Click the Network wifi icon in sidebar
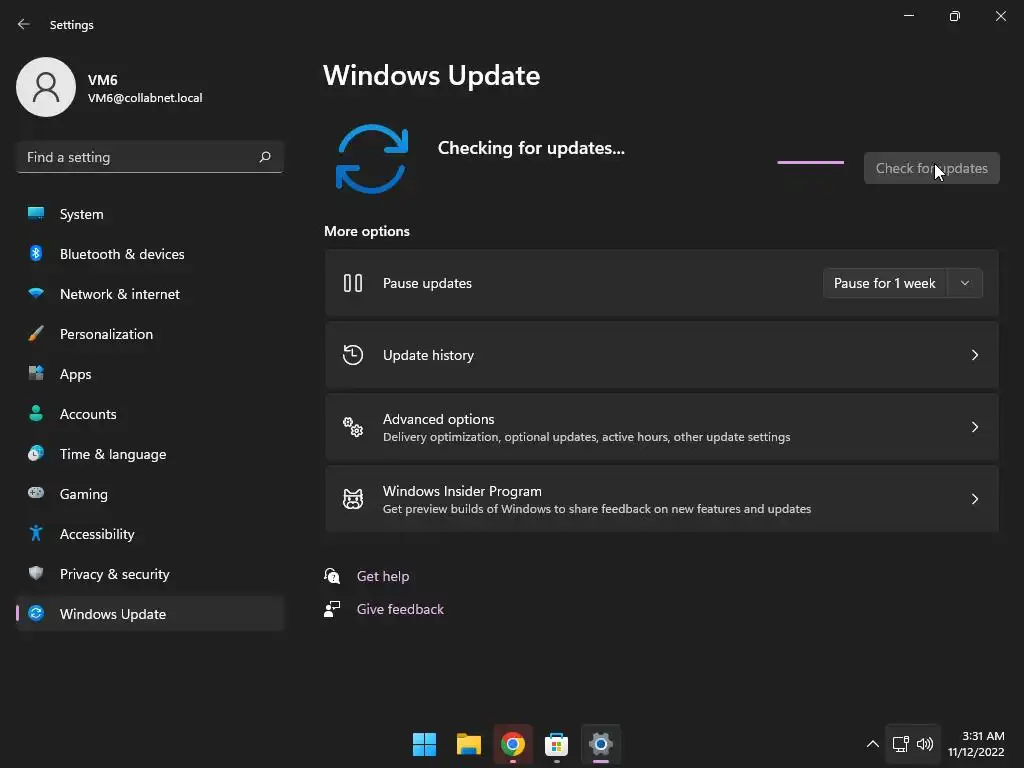Image resolution: width=1024 pixels, height=768 pixels. 36,293
